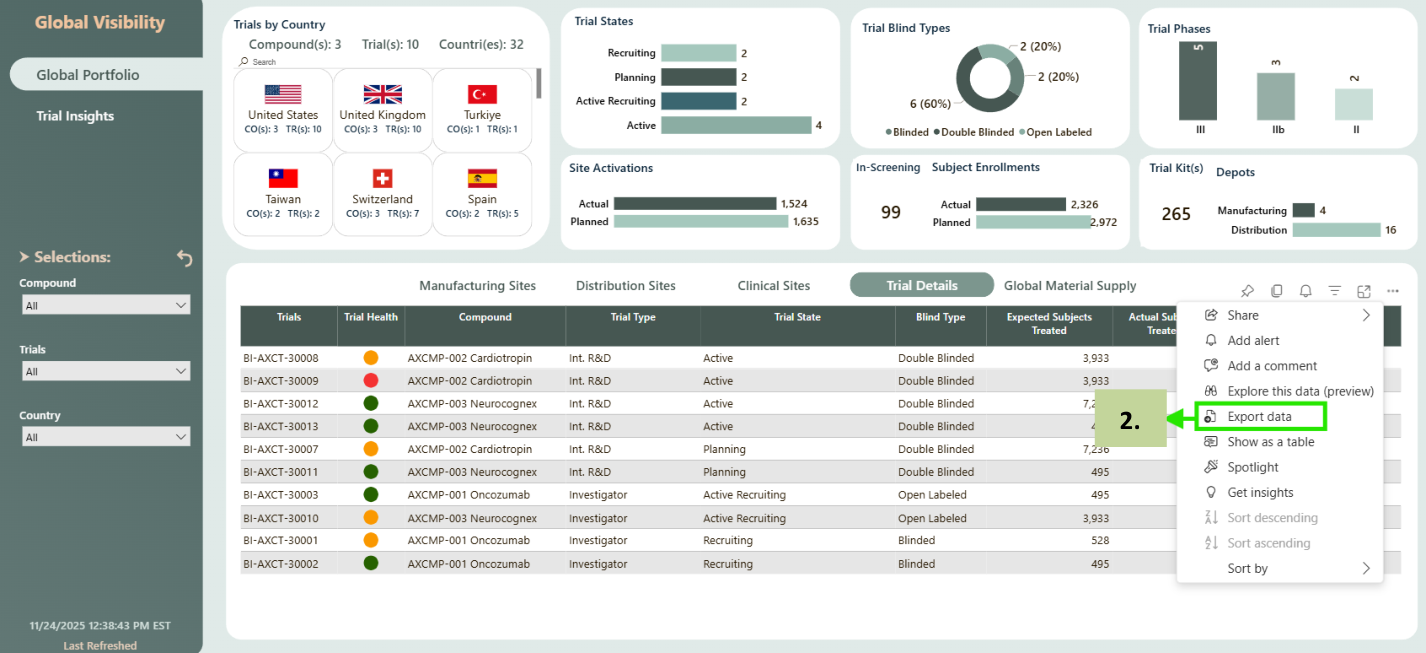Open the Compound dropdown filter
Screen dimensions: 1426x653
pyautogui.click(x=106, y=305)
